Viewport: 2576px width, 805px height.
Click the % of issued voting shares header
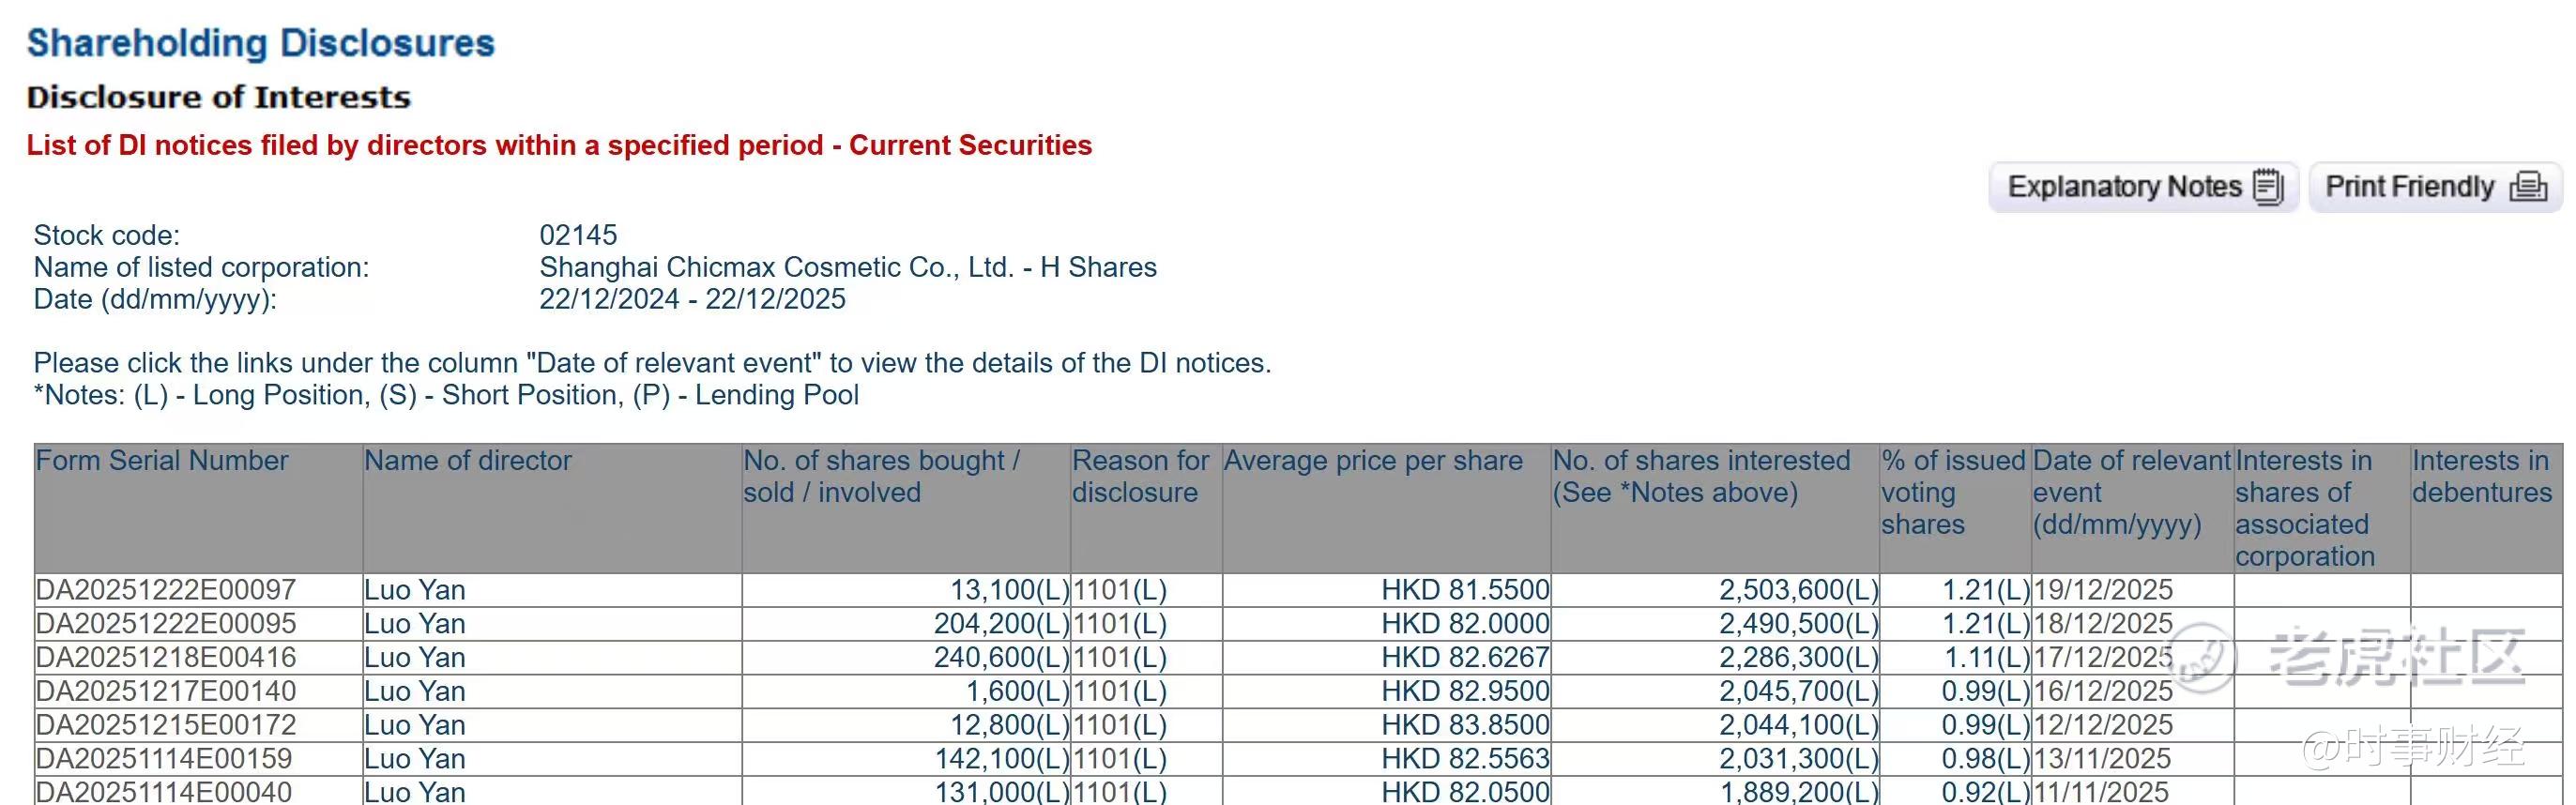click(x=1952, y=492)
